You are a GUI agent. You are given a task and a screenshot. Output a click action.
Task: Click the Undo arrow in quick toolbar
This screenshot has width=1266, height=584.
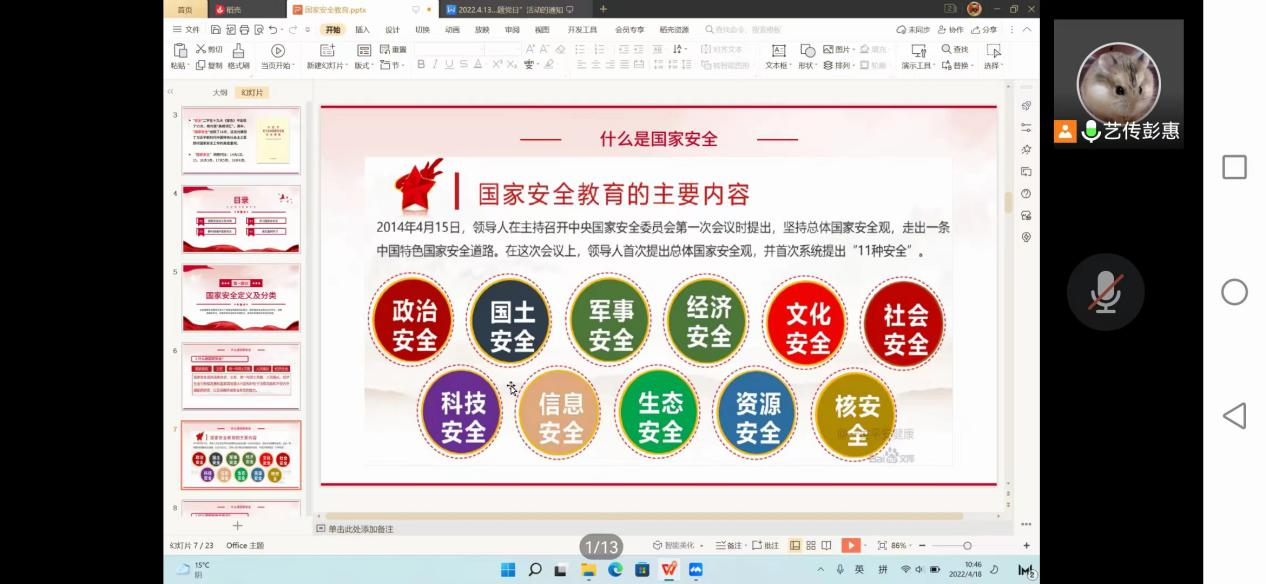pos(273,30)
